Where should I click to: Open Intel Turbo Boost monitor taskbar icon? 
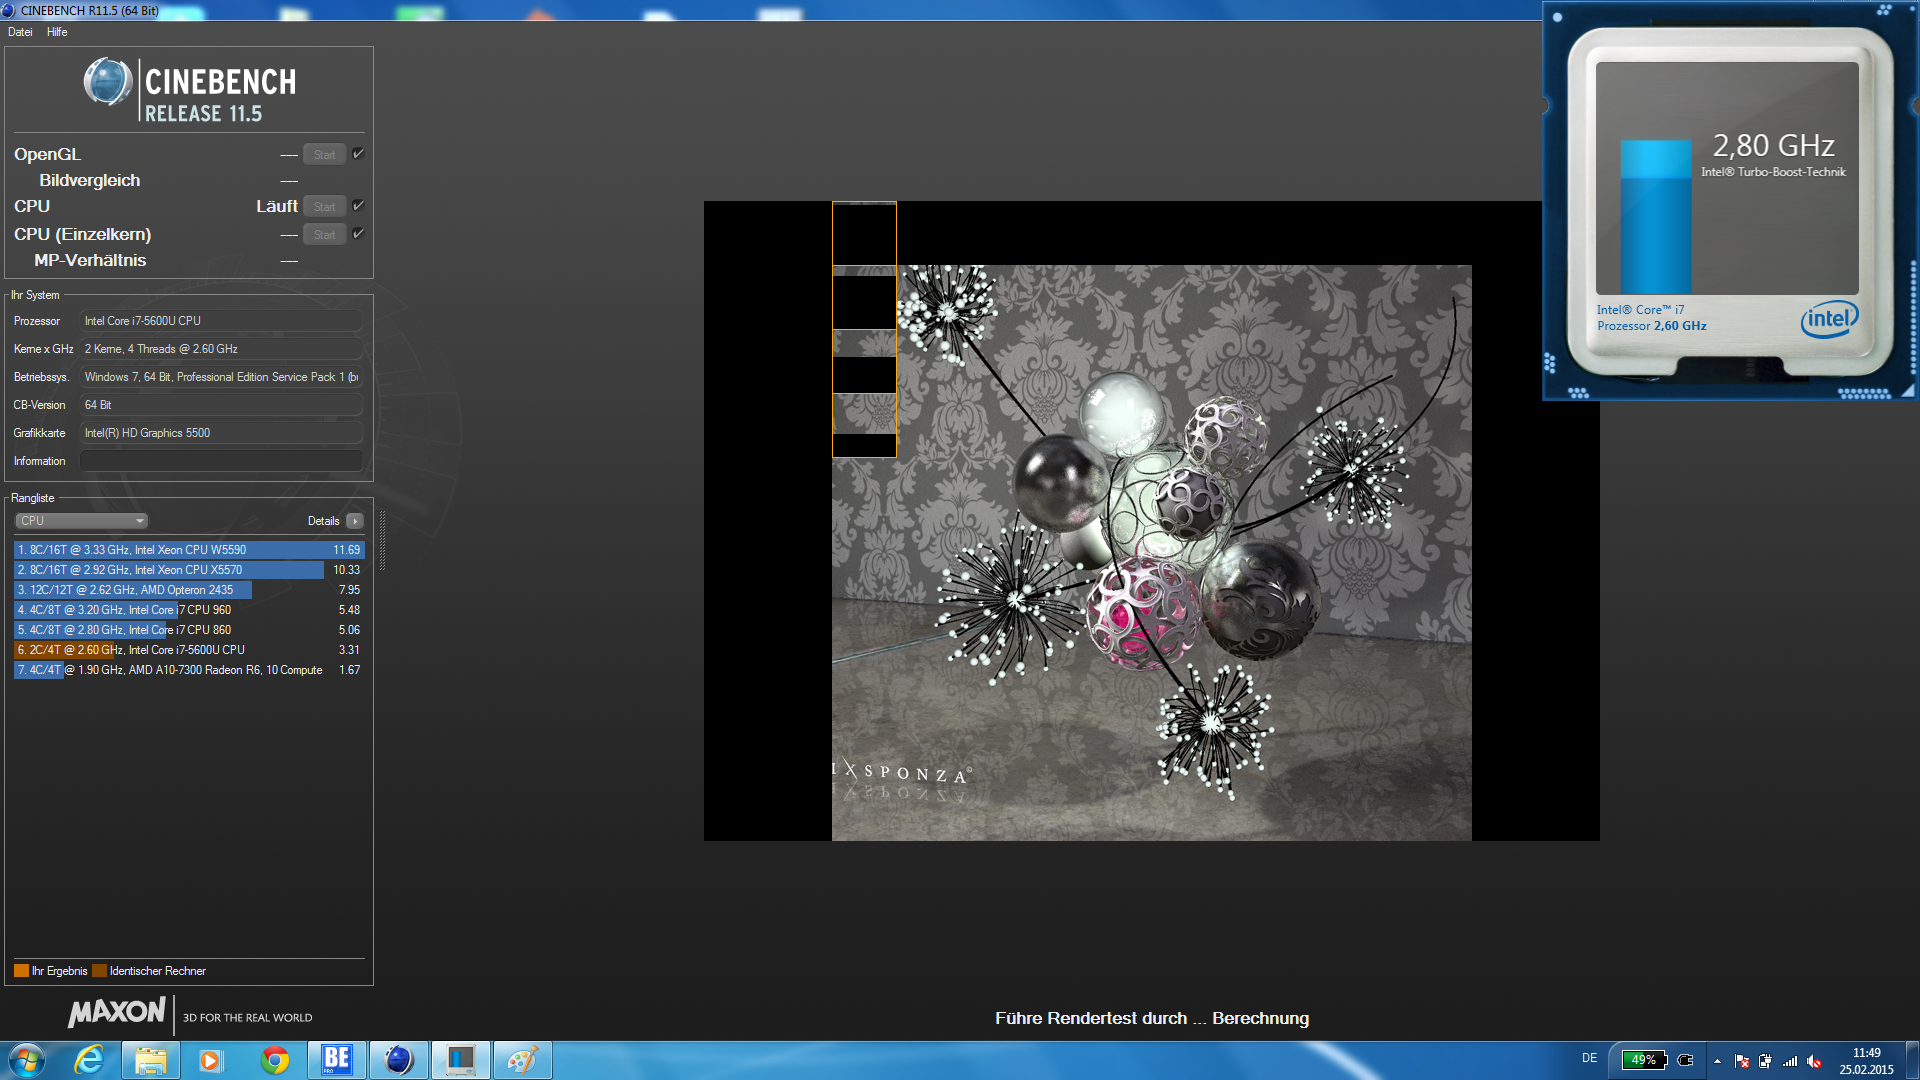[460, 1060]
